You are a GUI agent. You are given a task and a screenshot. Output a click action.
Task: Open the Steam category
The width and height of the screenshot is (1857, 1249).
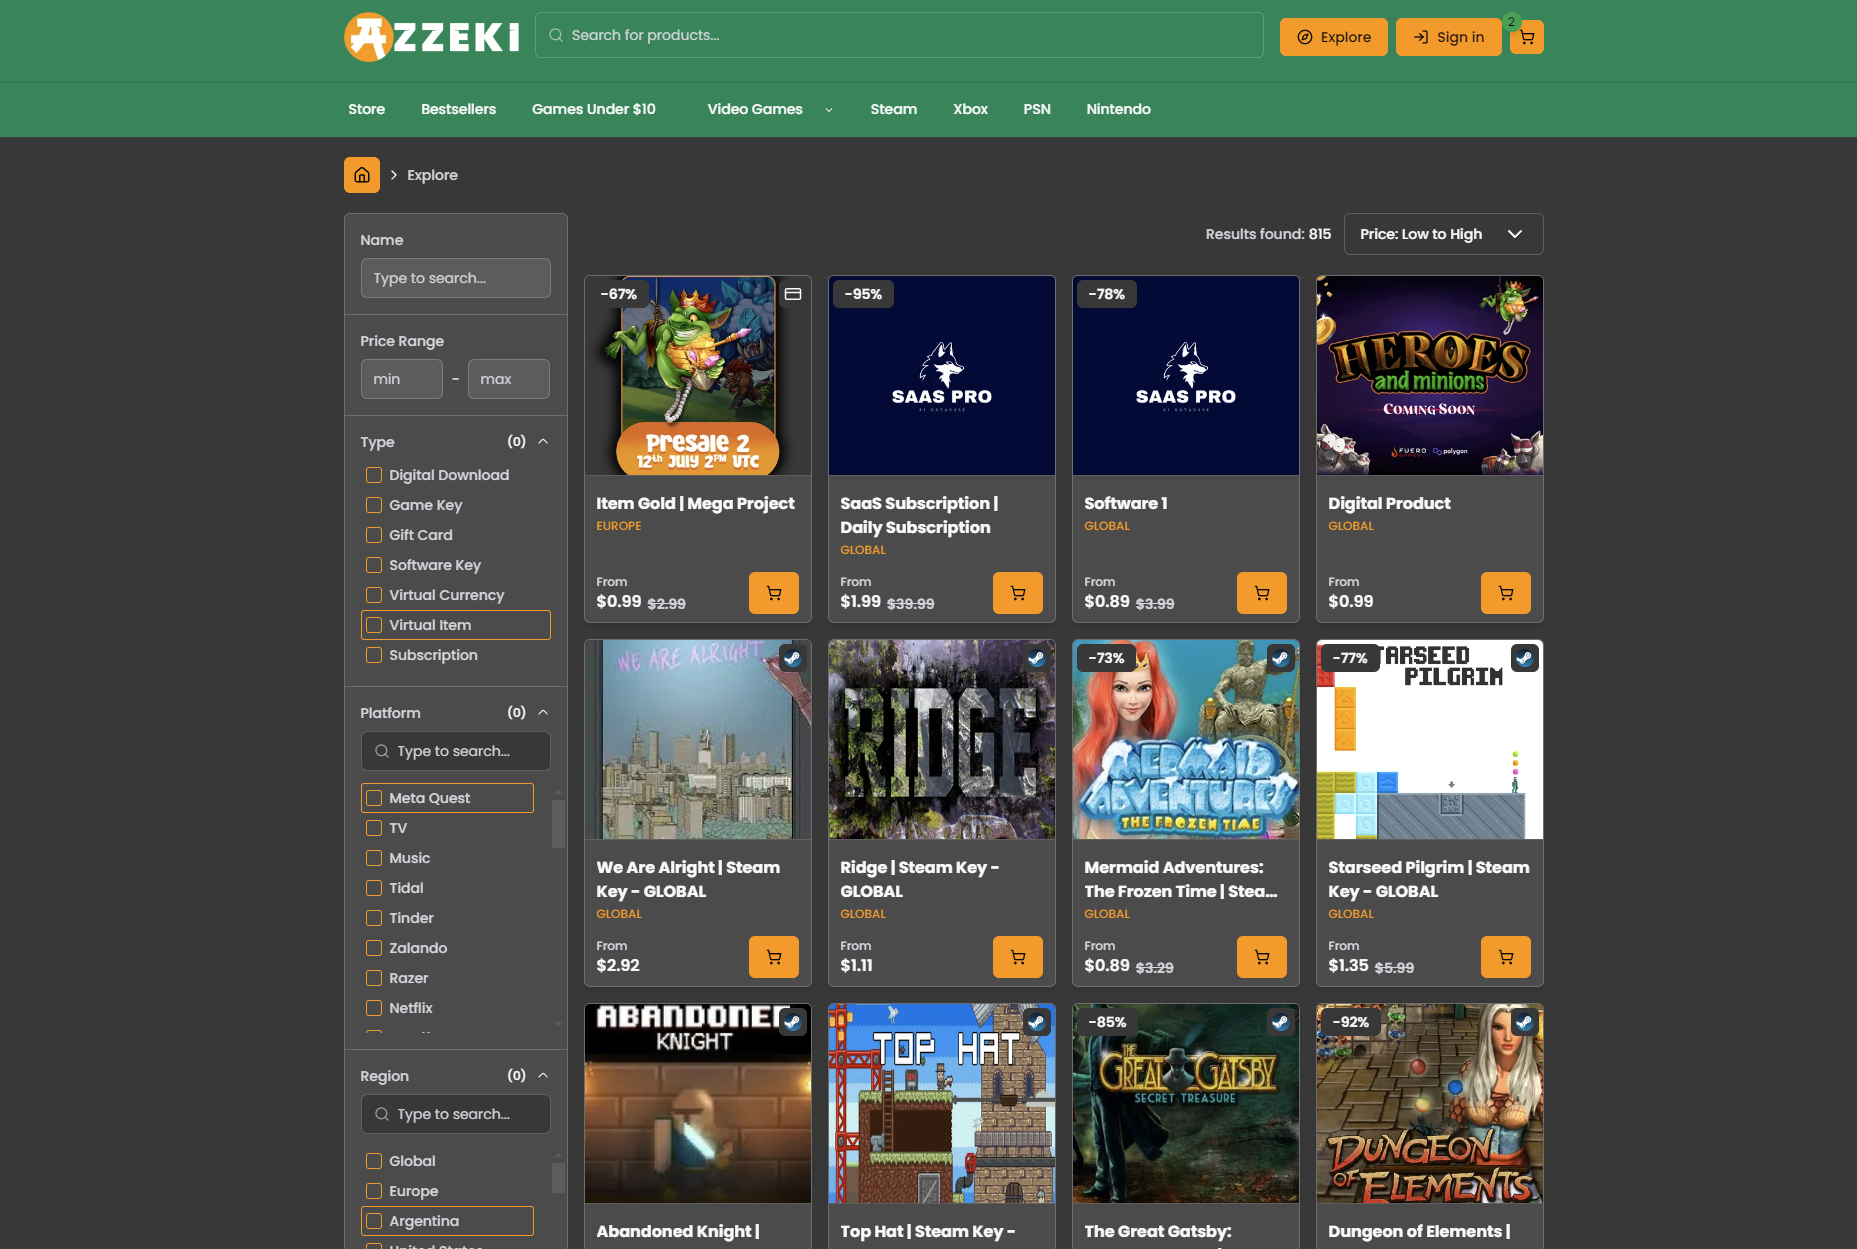(x=893, y=109)
